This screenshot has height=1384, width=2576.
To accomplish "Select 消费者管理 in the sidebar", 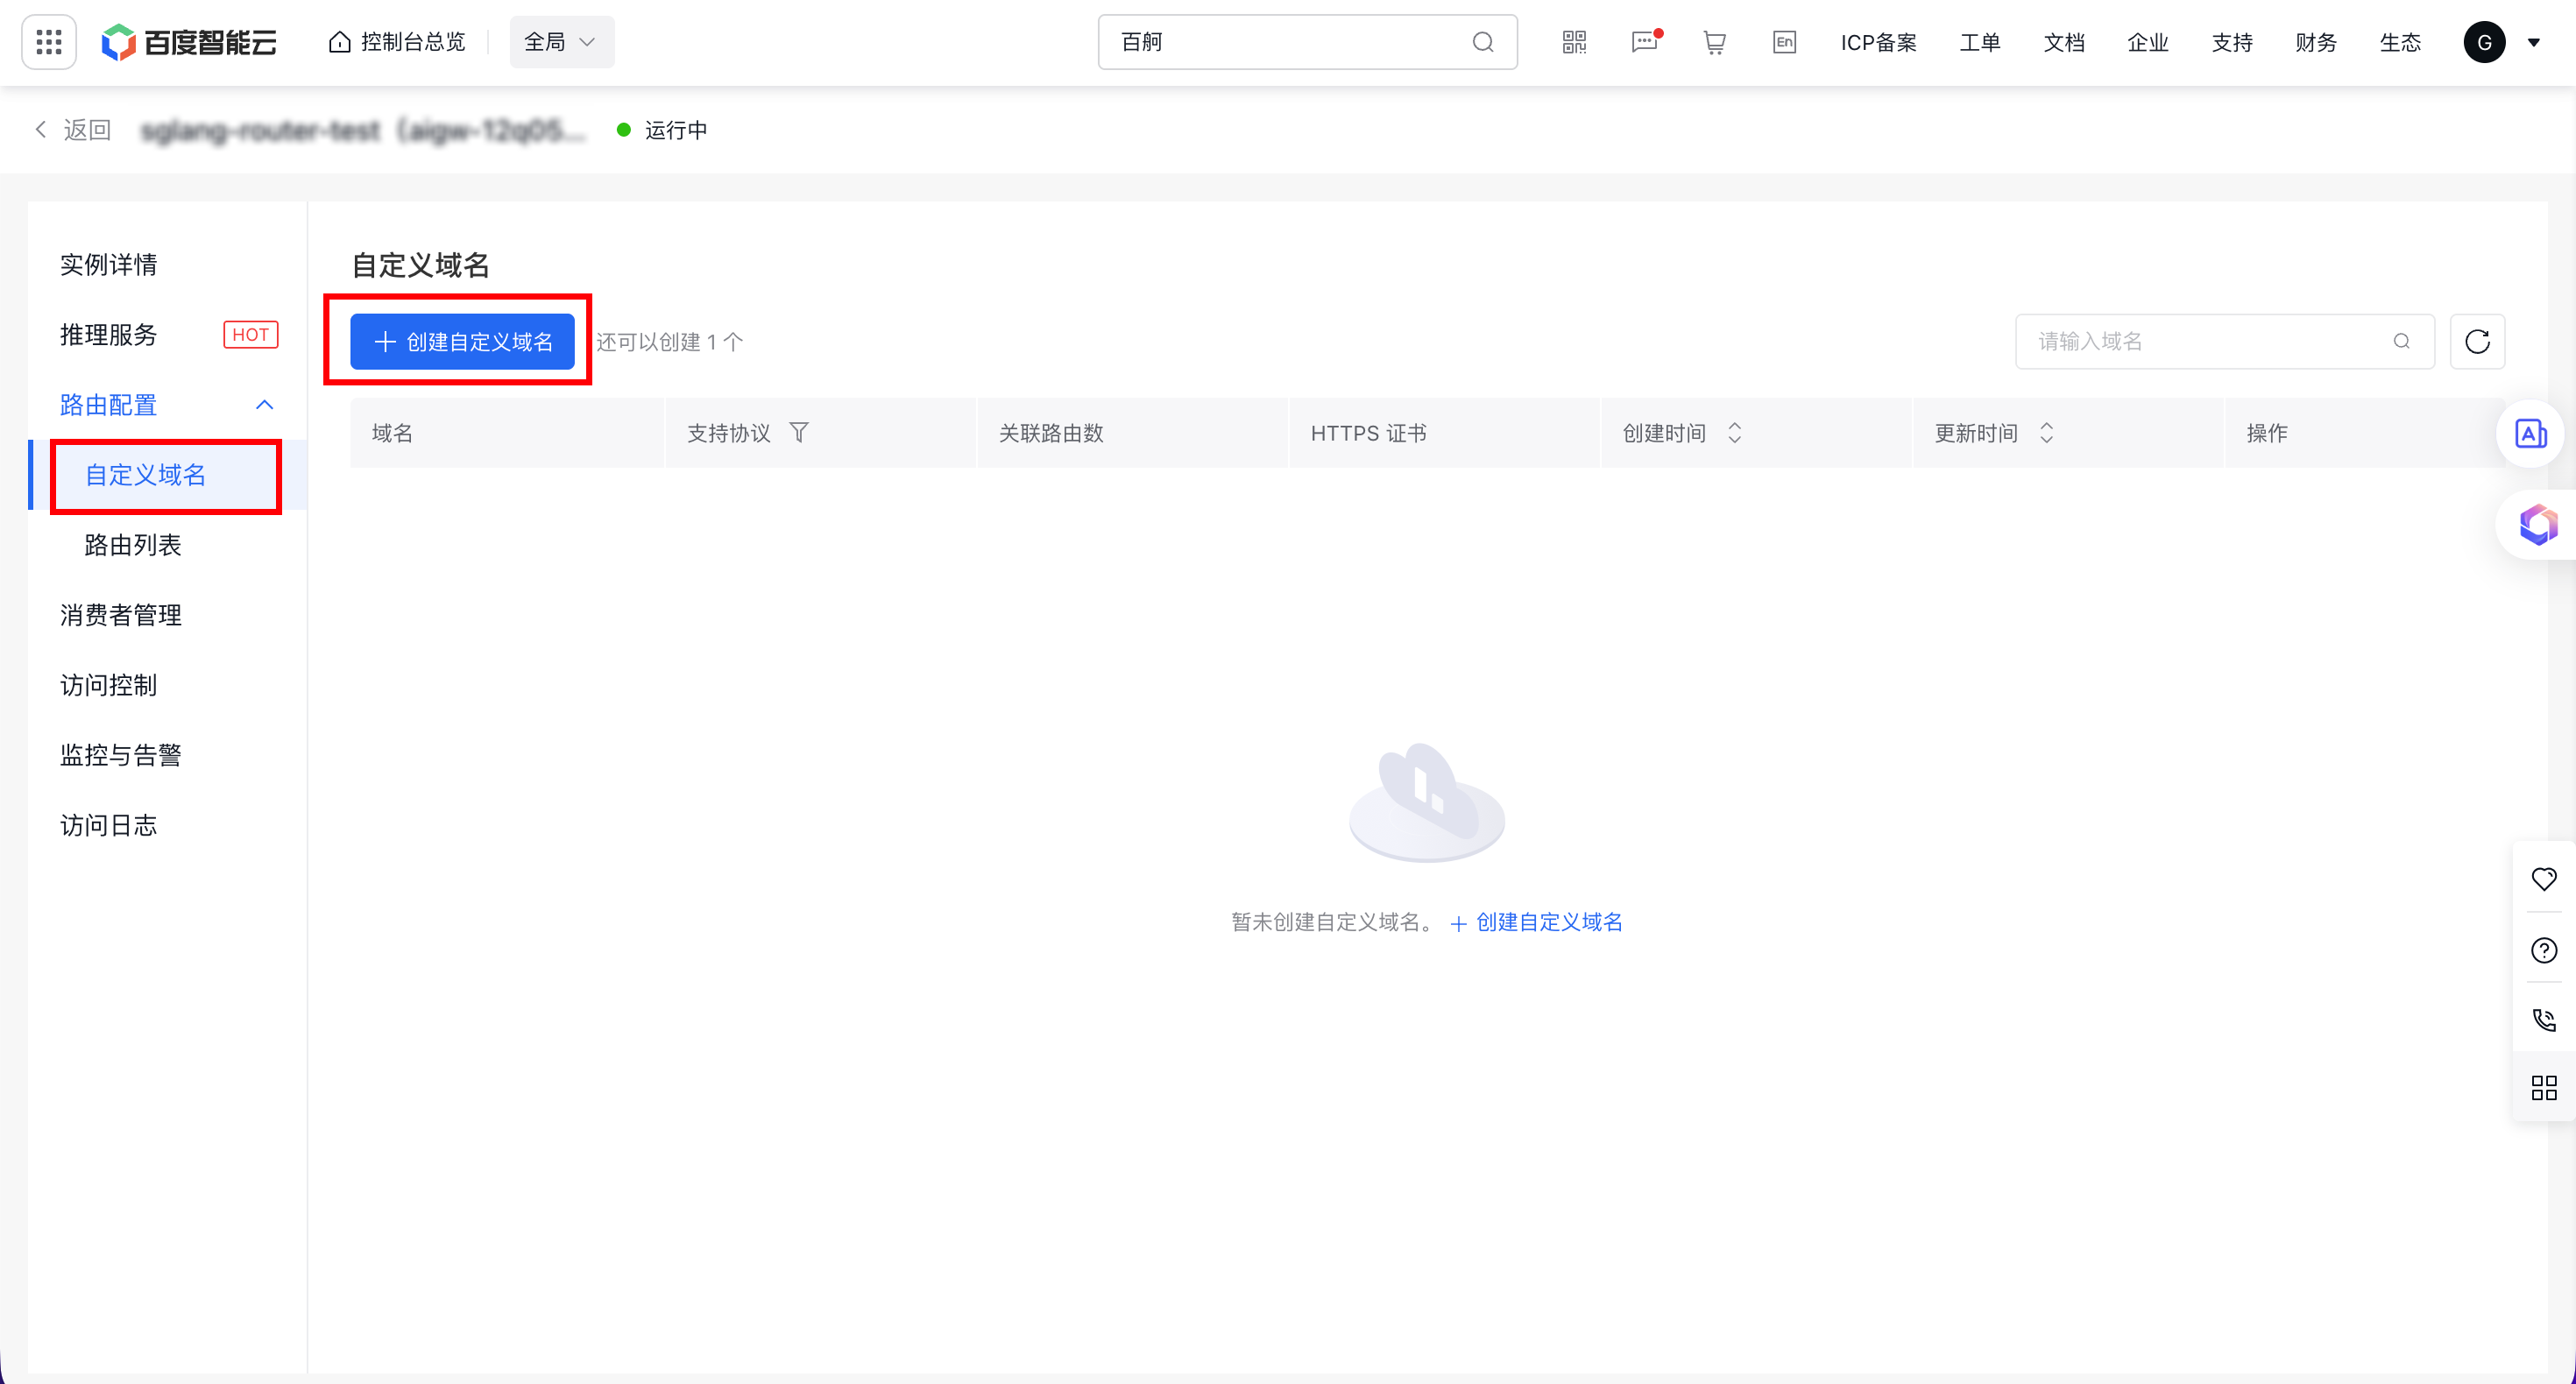I will tap(121, 615).
